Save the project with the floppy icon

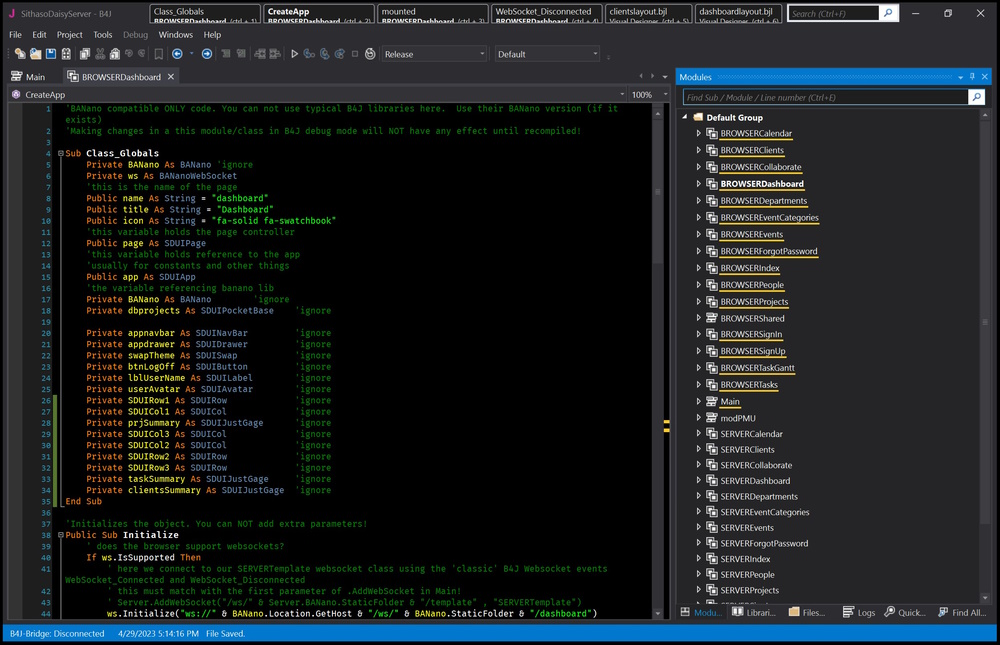coord(50,54)
